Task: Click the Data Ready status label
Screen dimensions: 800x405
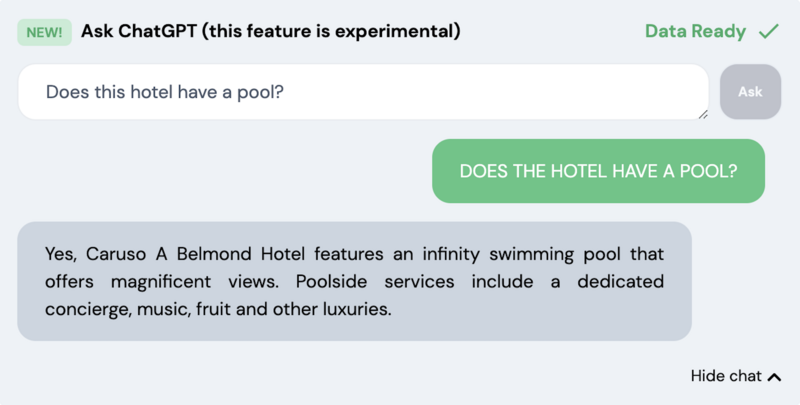Action: pyautogui.click(x=695, y=31)
